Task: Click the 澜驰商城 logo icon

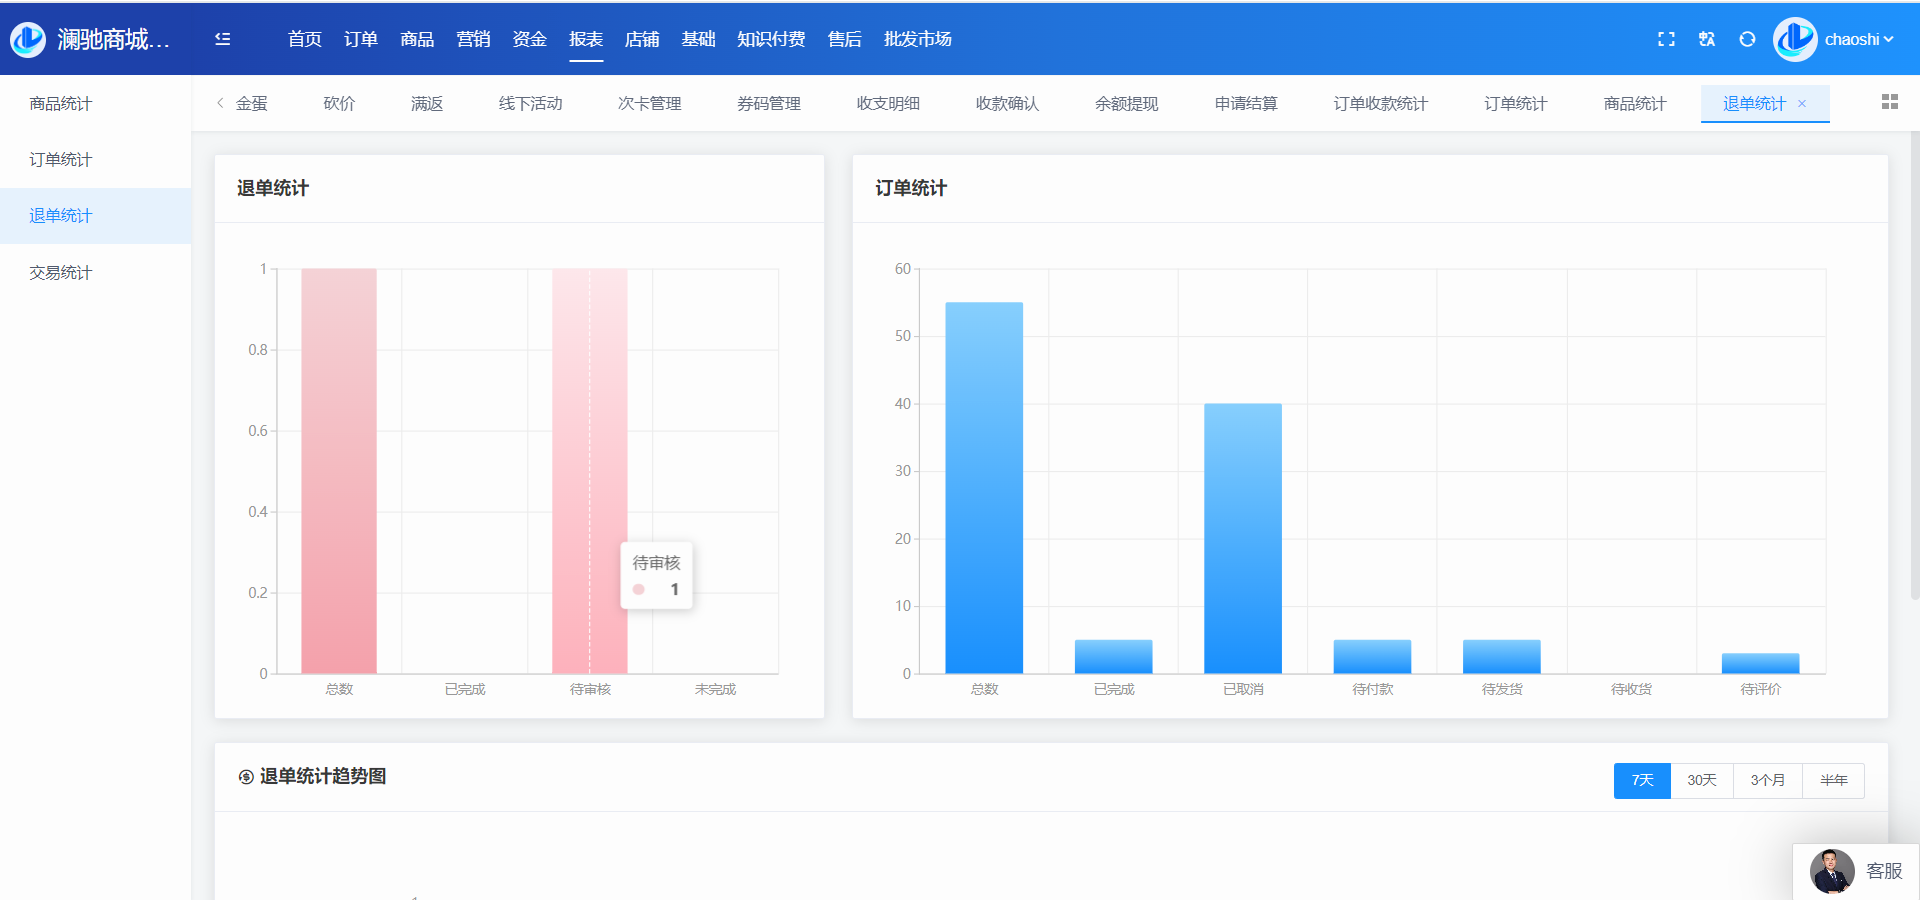Action: [28, 39]
